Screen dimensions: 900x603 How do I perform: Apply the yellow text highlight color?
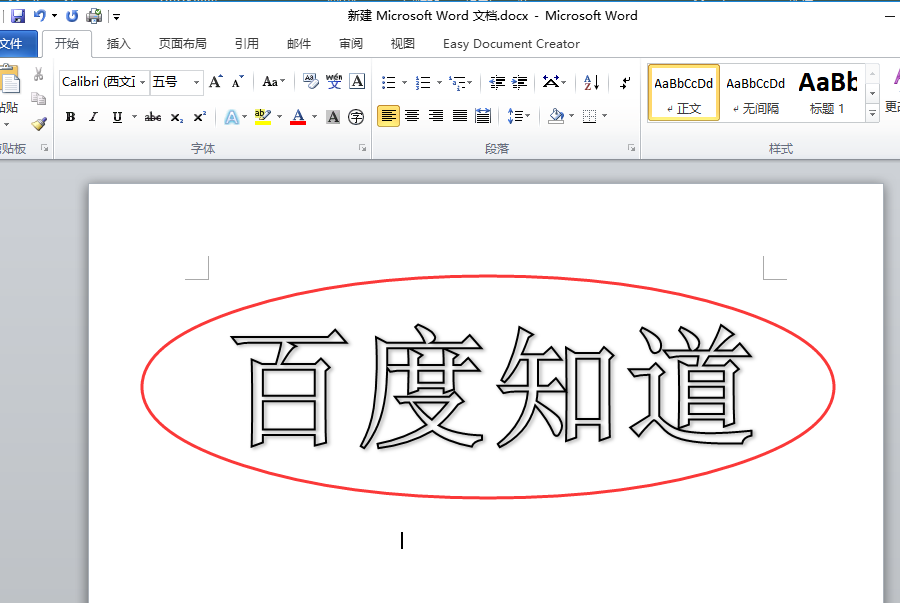(262, 117)
